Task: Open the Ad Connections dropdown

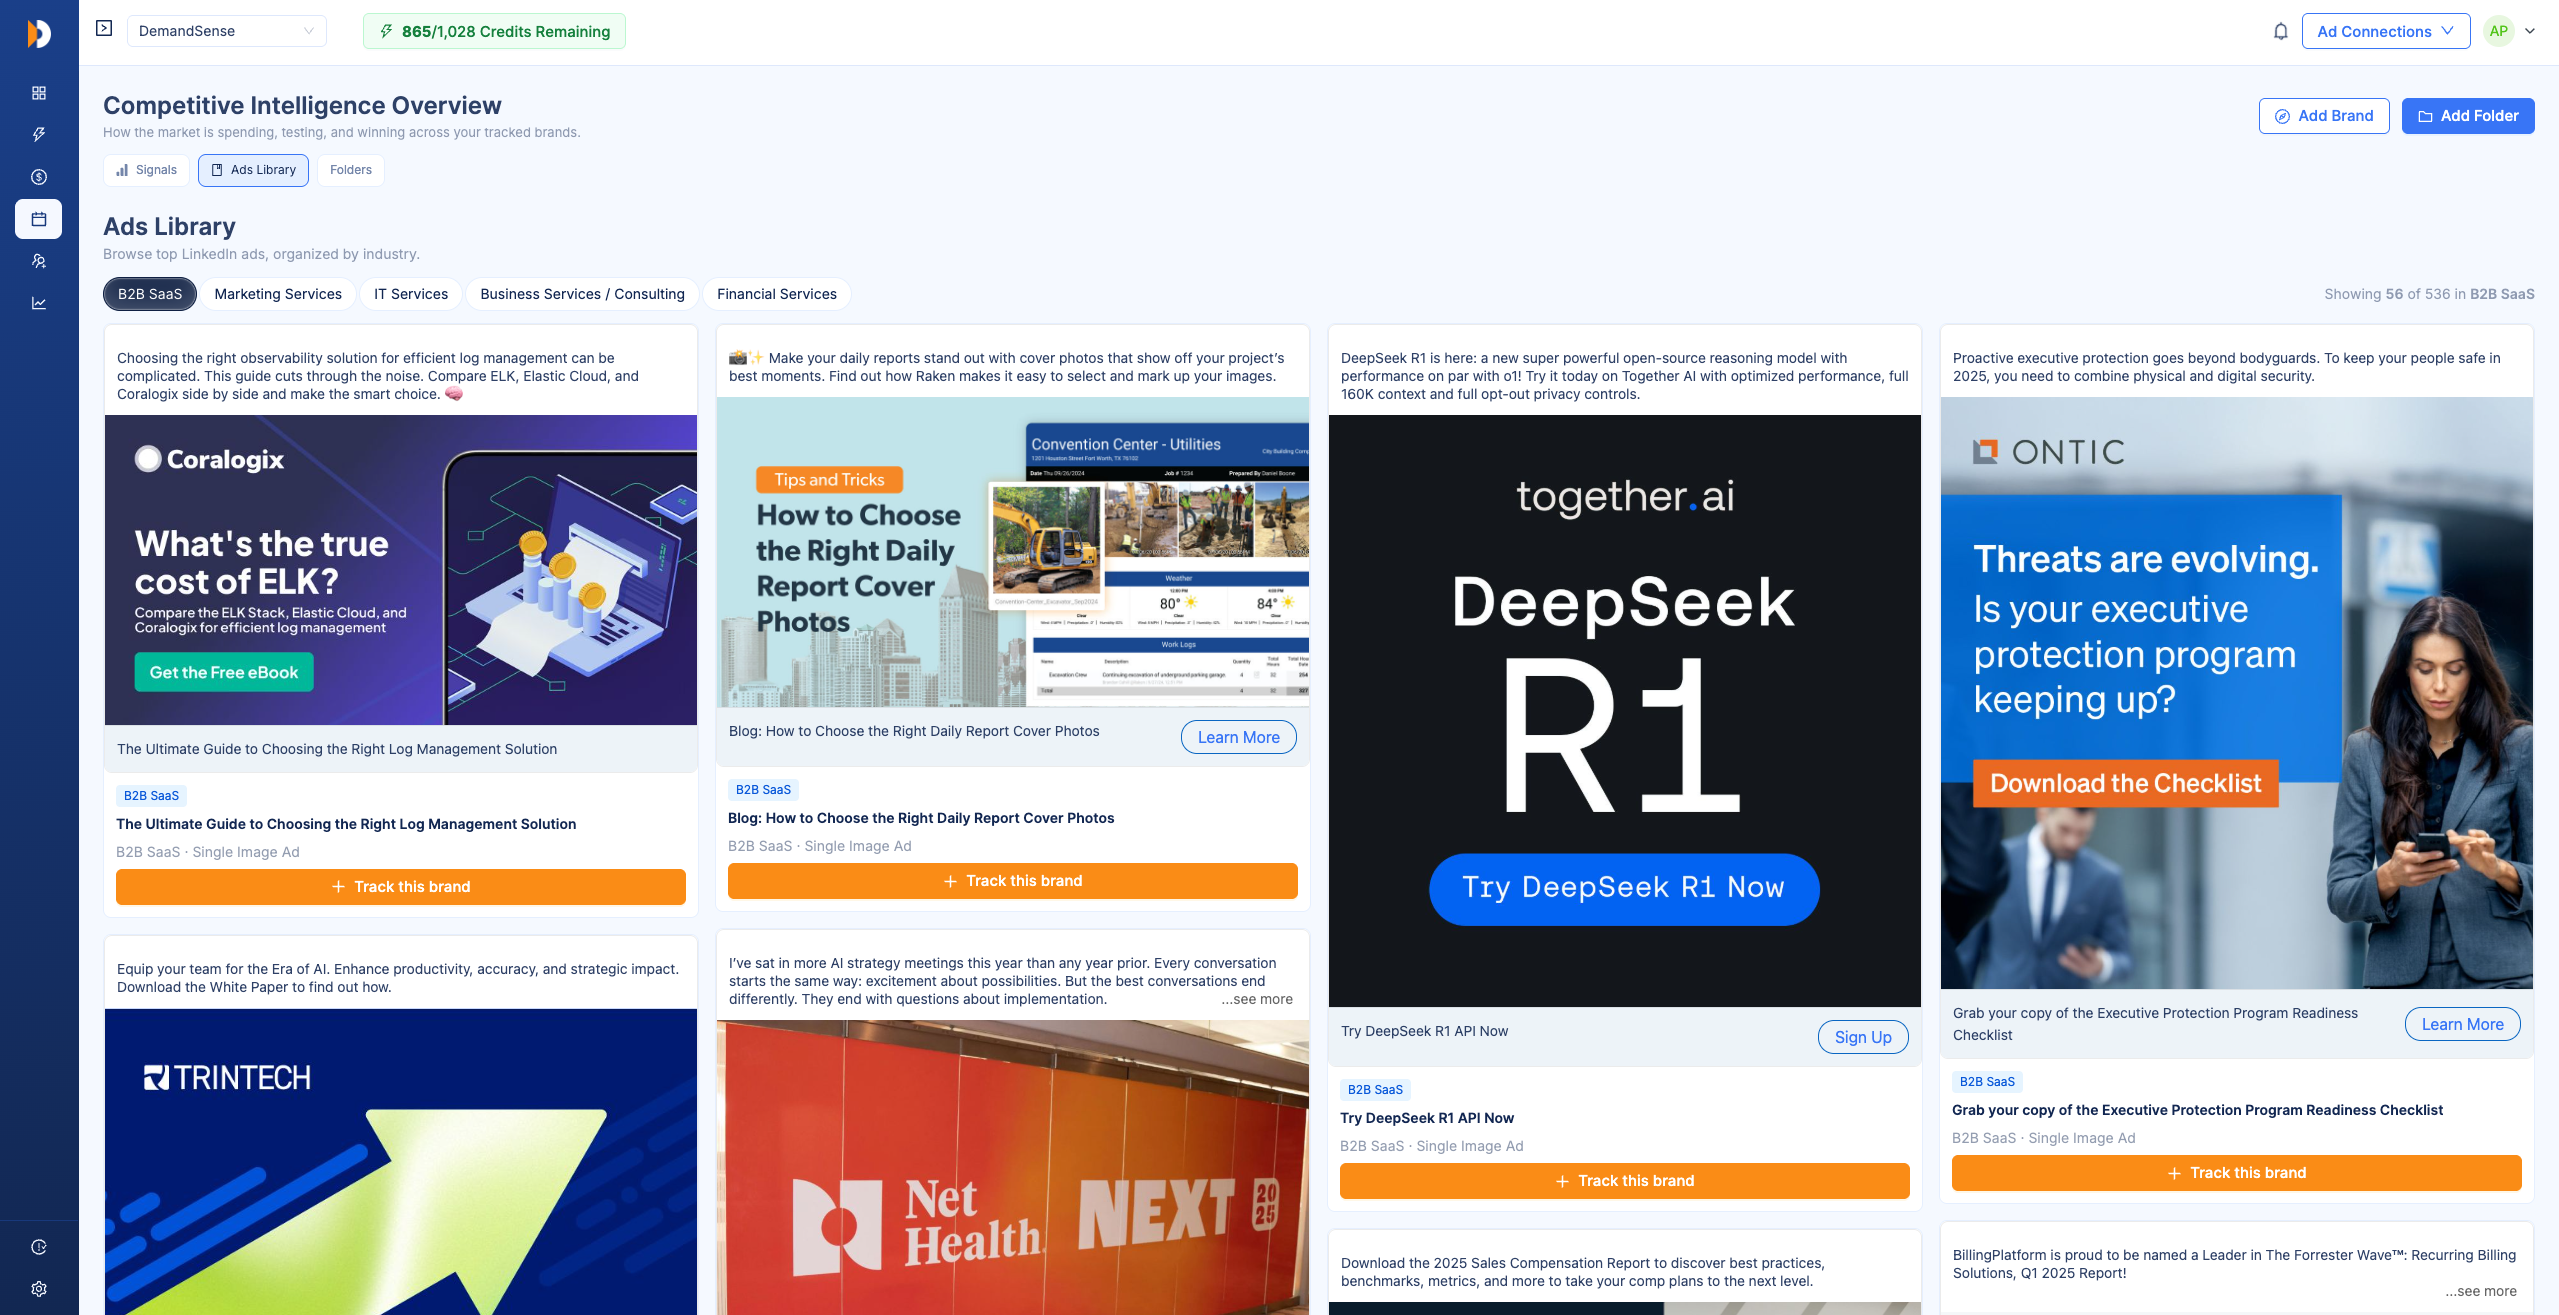Action: click(x=2385, y=31)
